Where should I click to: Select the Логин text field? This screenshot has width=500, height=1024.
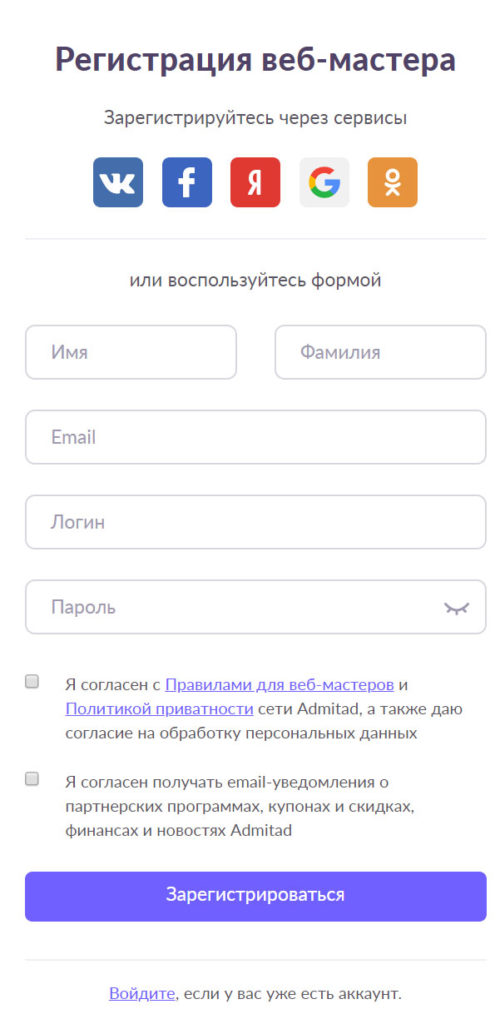click(256, 522)
